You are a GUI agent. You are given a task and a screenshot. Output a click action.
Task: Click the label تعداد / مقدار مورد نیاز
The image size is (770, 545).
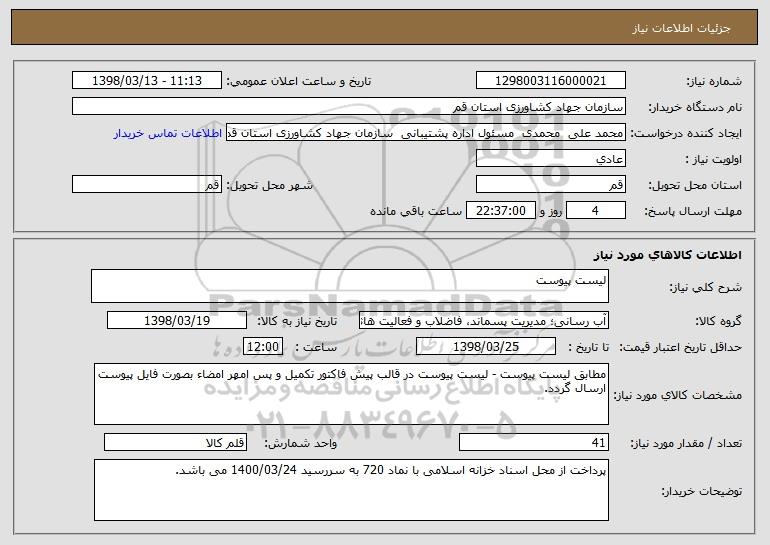(686, 444)
